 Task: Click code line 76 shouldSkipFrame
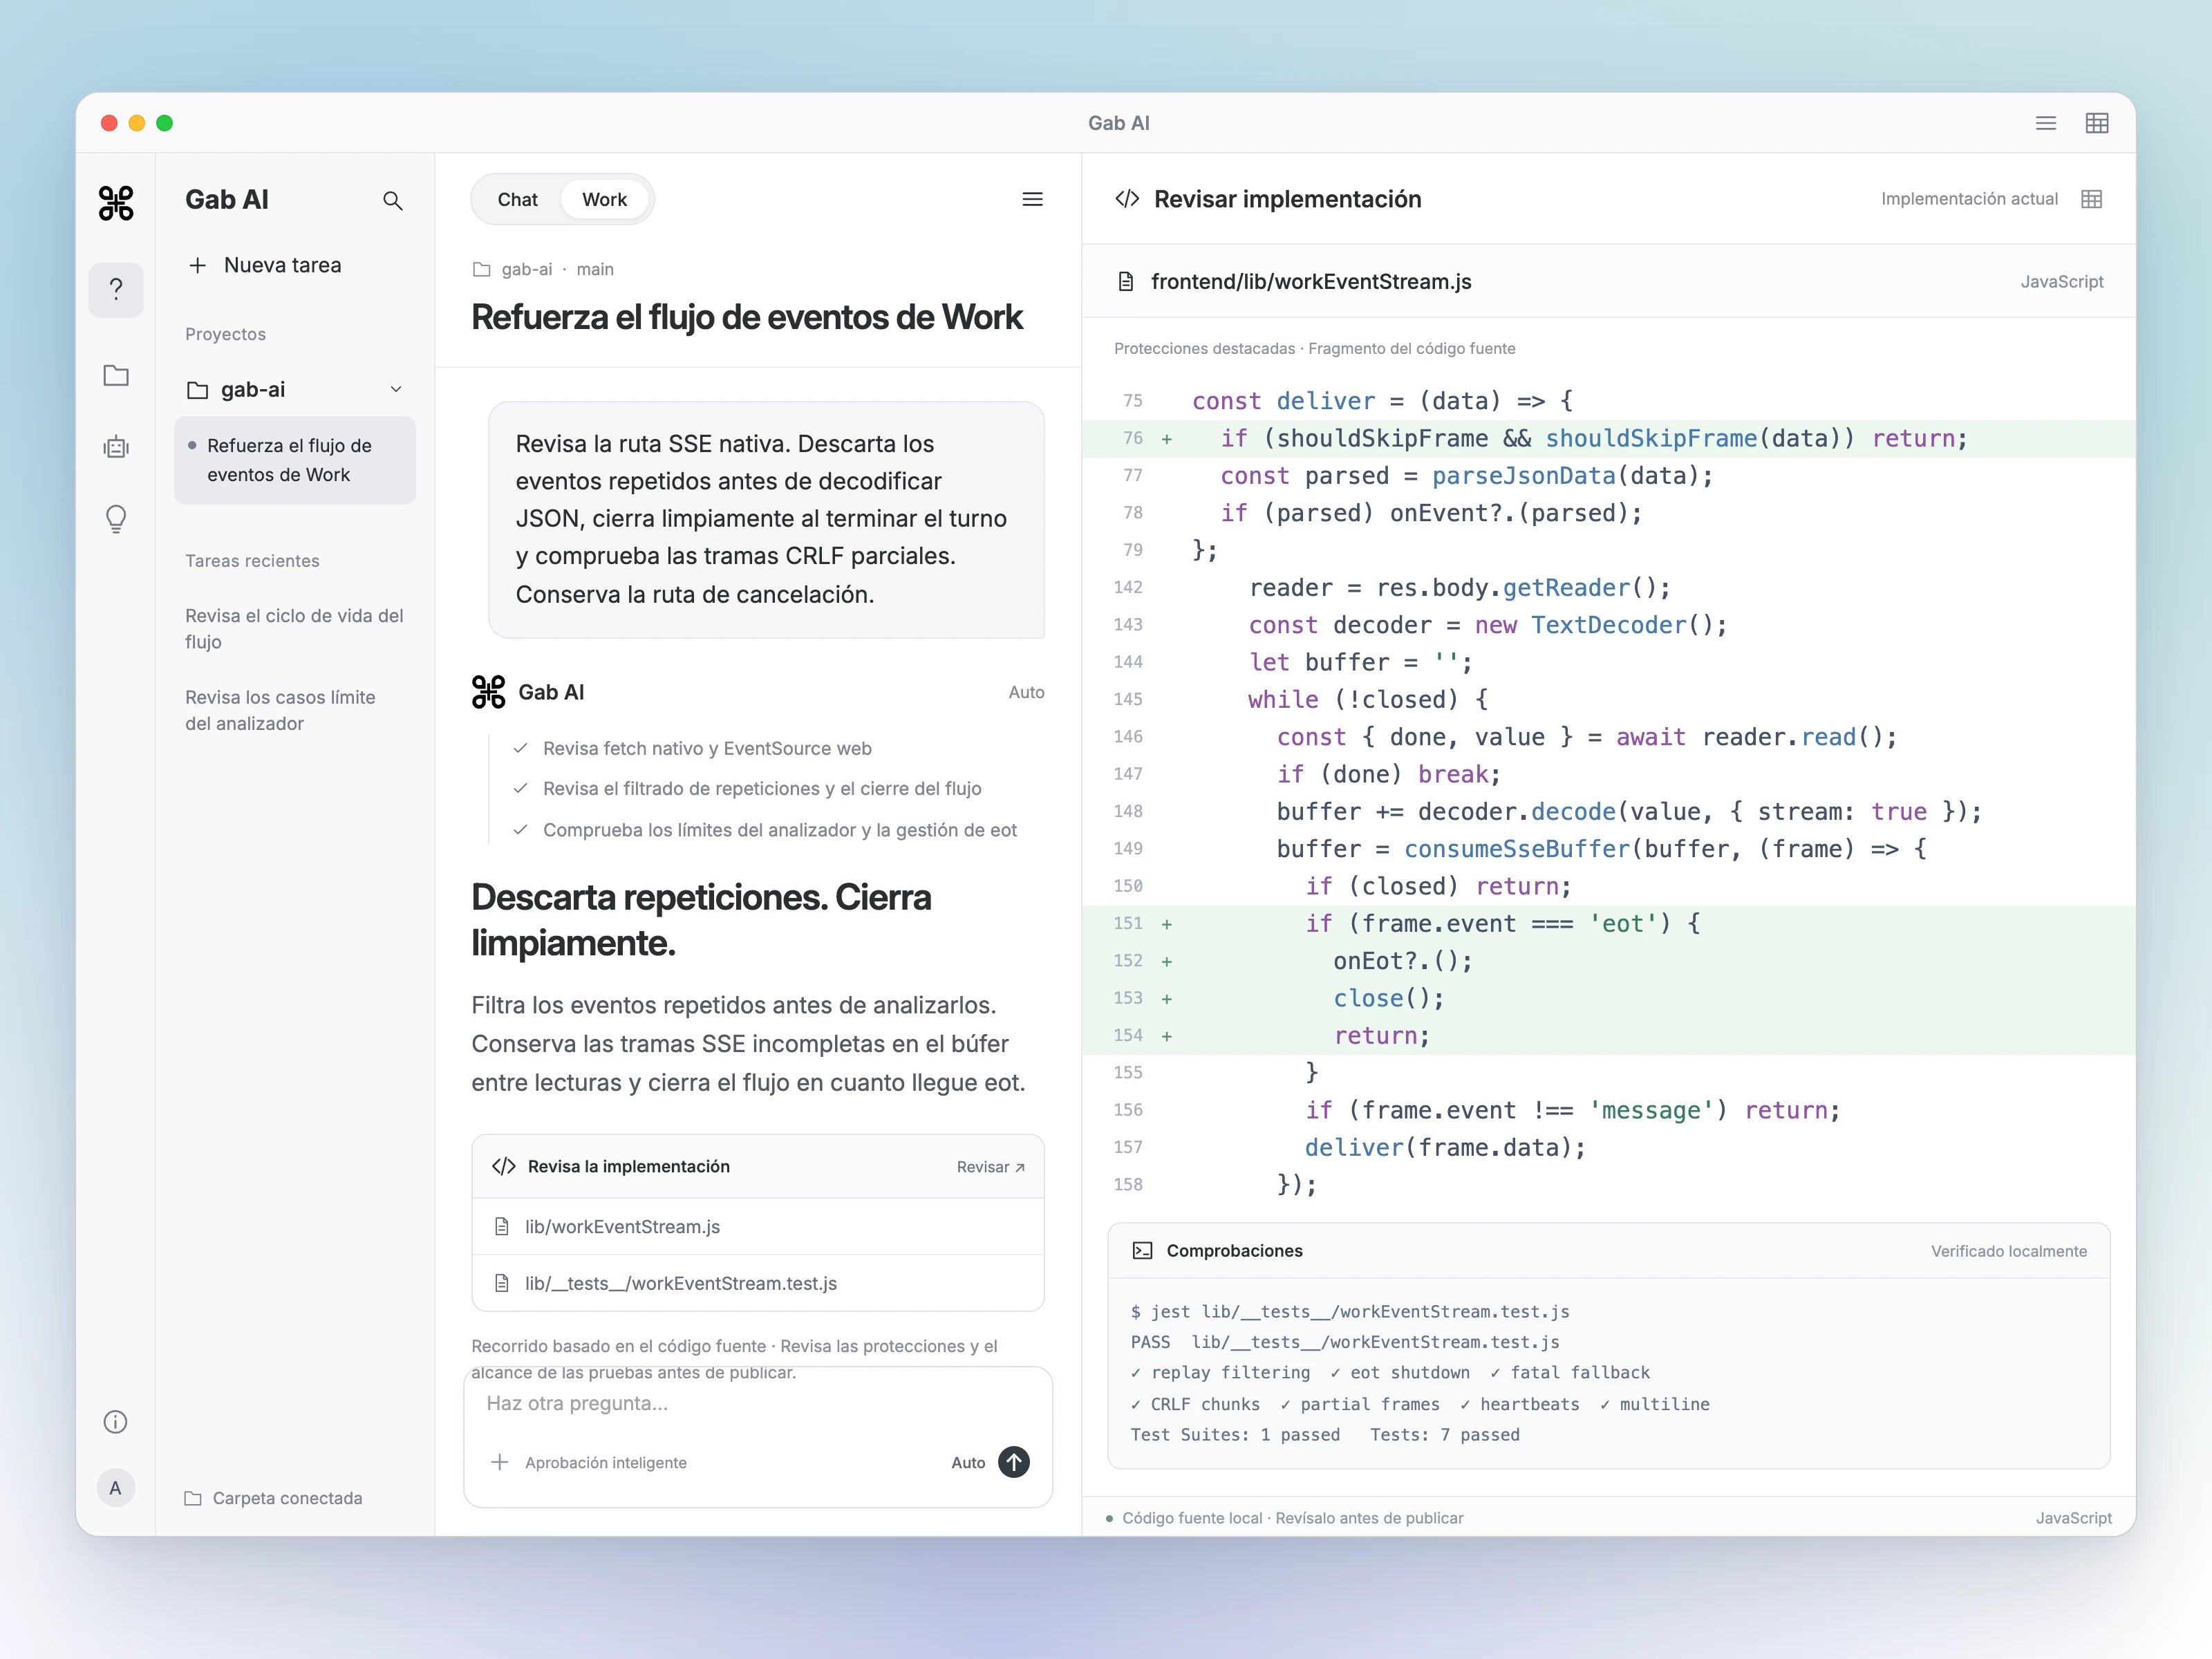[x=1608, y=438]
